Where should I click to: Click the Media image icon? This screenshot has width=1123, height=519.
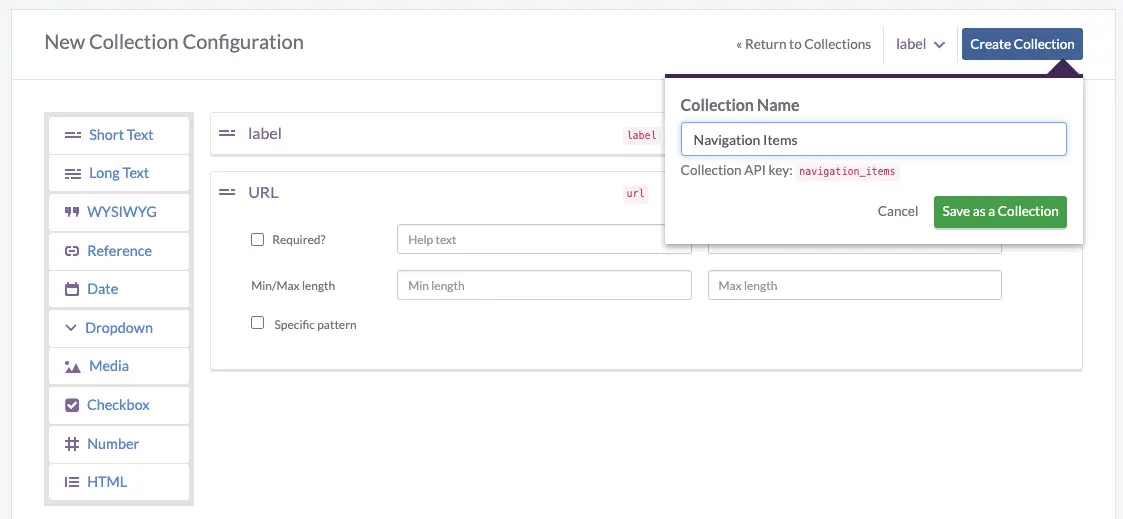(x=72, y=367)
